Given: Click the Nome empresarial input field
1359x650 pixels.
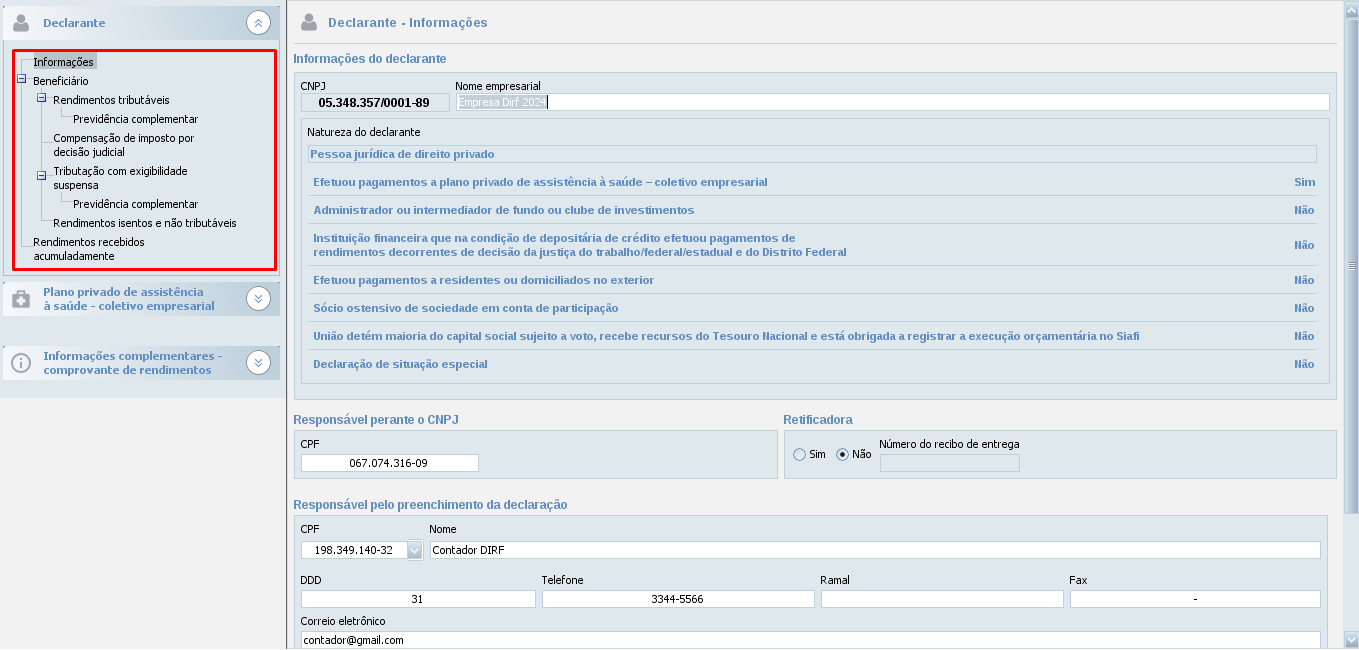Looking at the screenshot, I should pos(892,102).
